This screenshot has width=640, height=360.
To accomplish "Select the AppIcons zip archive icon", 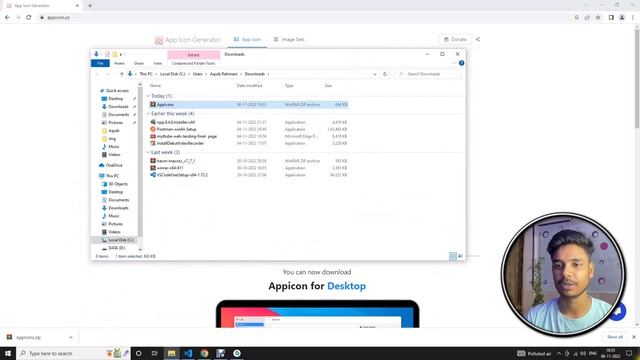I will click(x=153, y=105).
